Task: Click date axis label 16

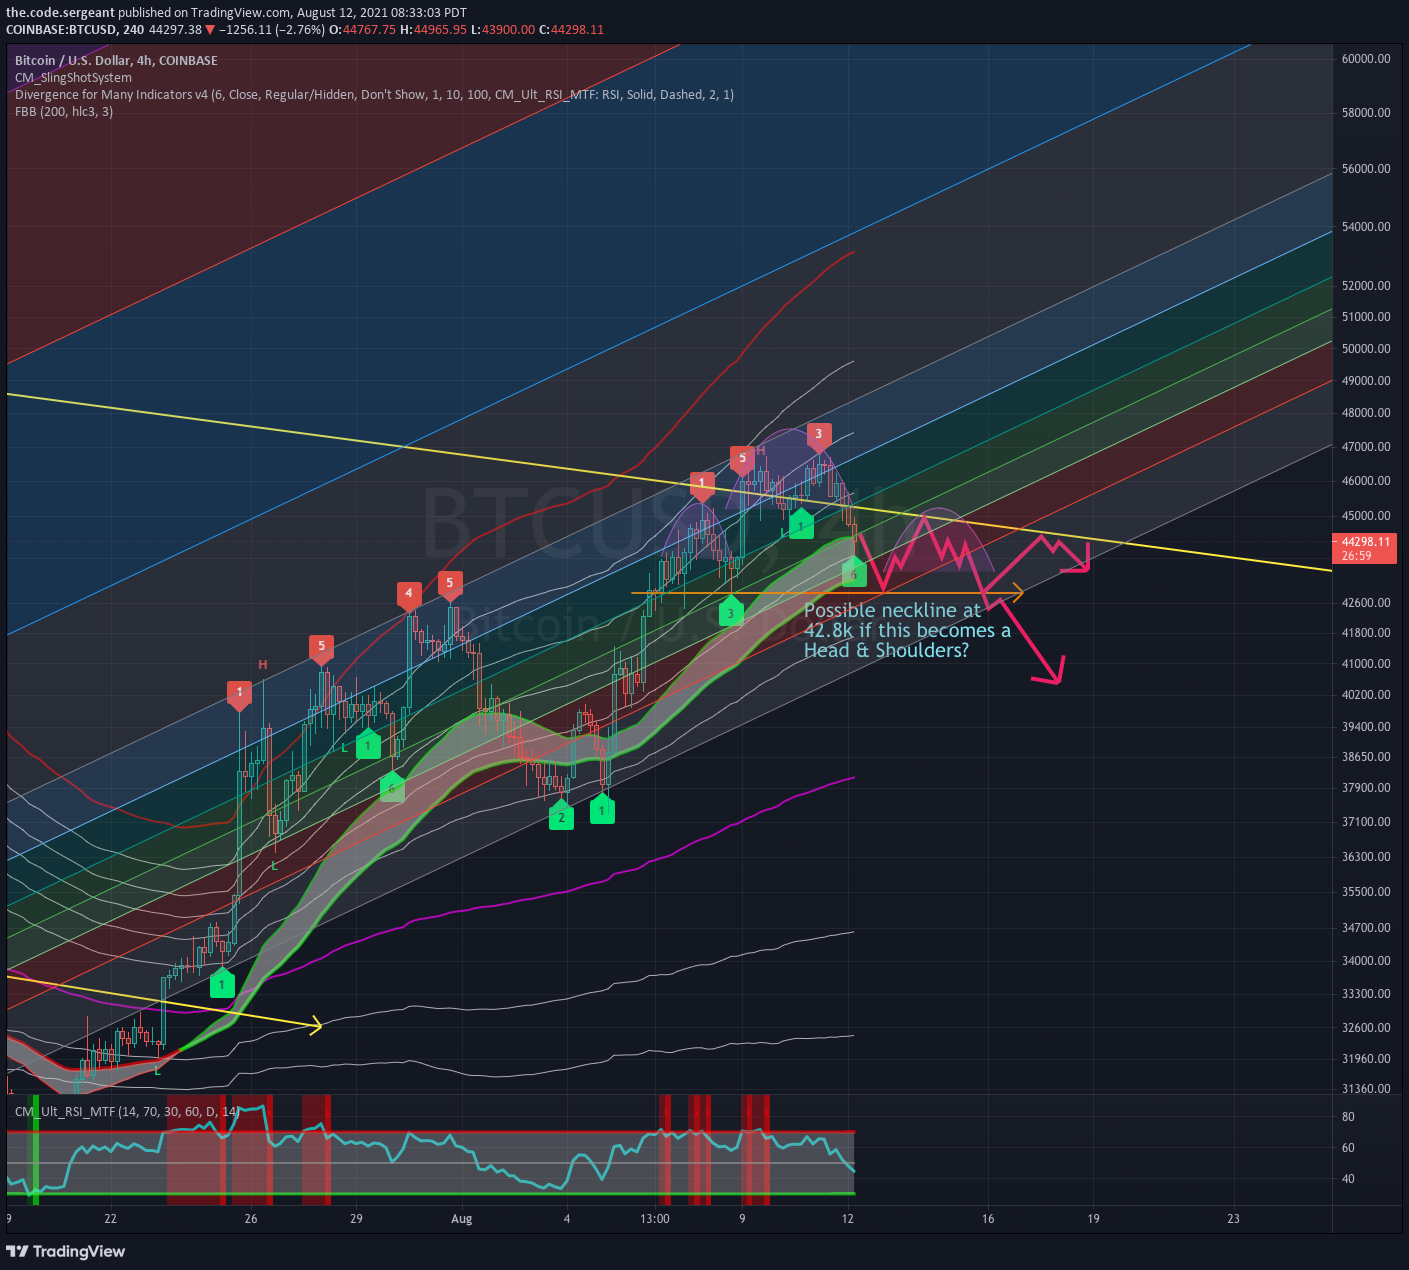Action: 988,1218
